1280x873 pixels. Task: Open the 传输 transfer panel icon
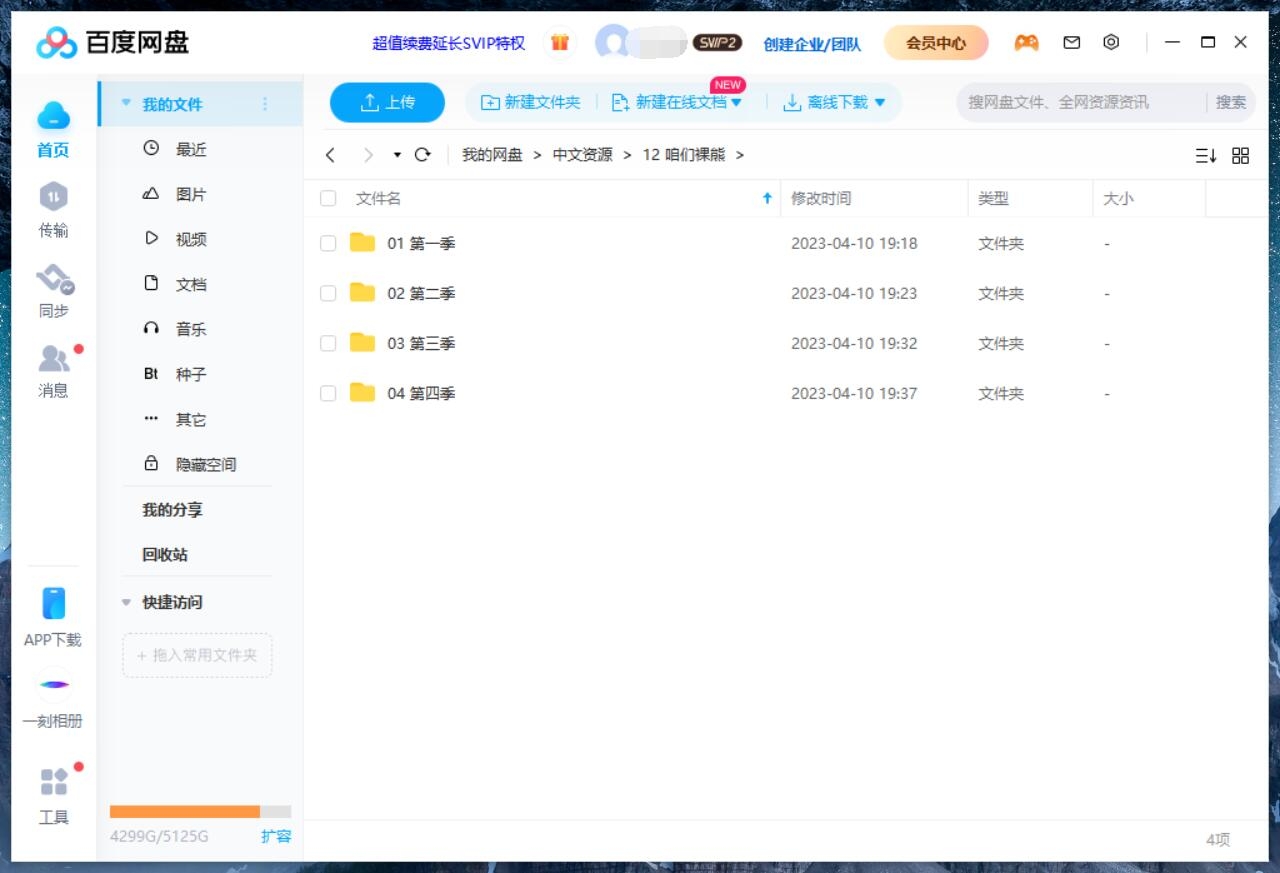coord(53,197)
